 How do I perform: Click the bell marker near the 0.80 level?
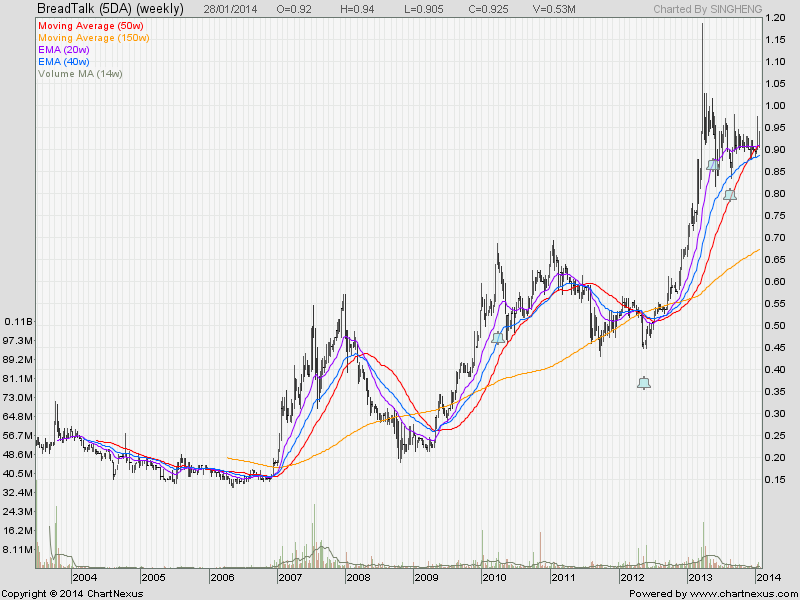pyautogui.click(x=730, y=194)
